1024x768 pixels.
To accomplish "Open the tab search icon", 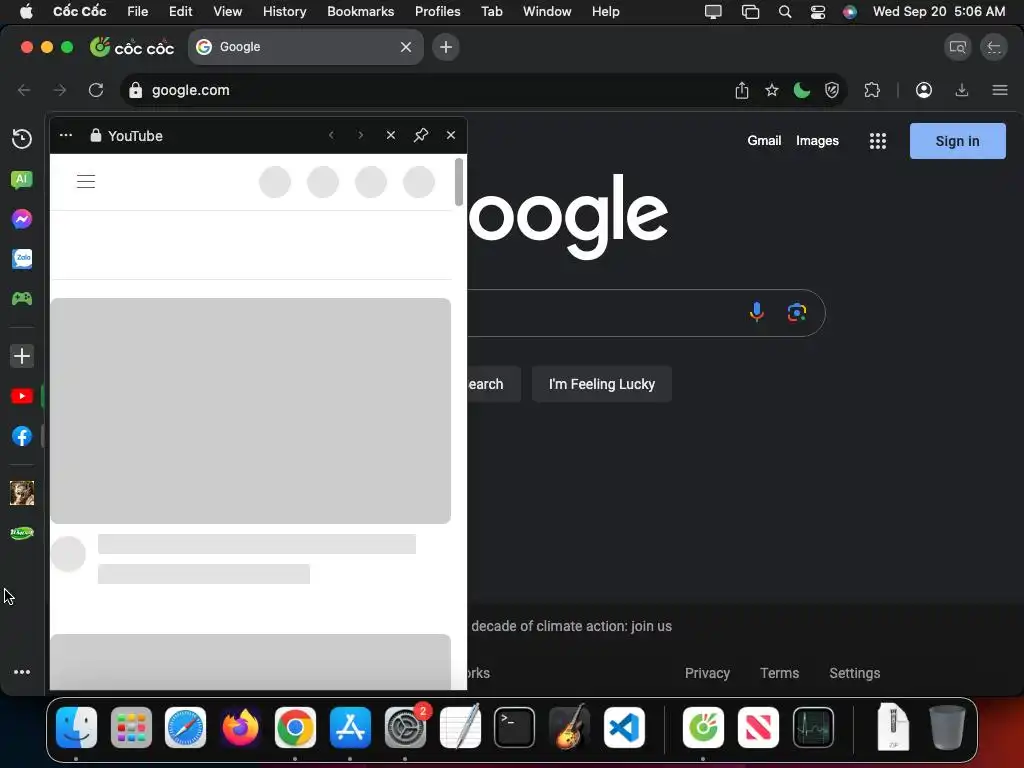I will coord(958,47).
